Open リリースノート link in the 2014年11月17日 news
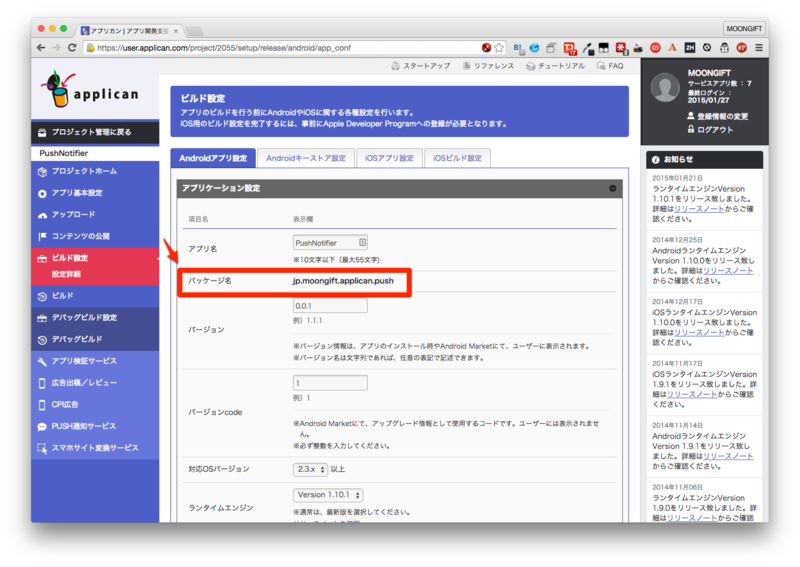Image resolution: width=800 pixels, height=567 pixels. tap(692, 395)
